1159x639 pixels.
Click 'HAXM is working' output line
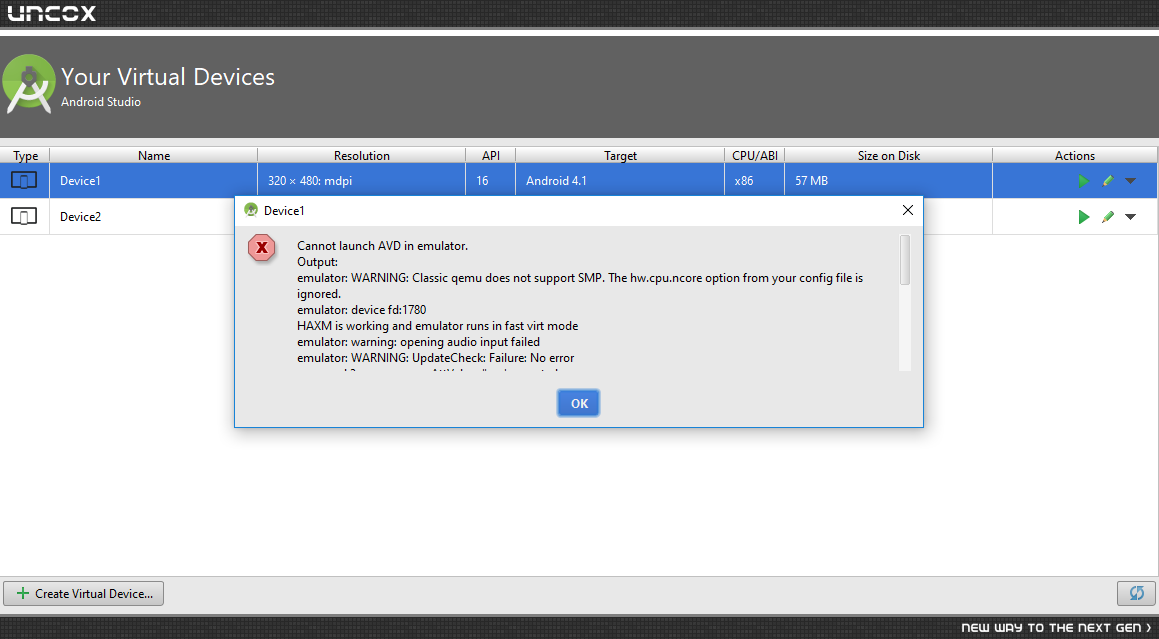438,325
